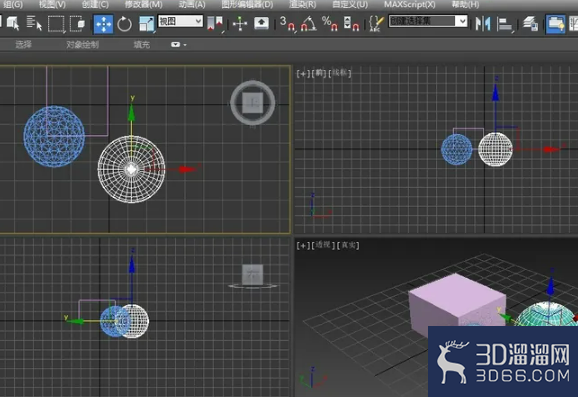578x397 pixels.
Task: Open the [线框] shading label menu
Action: (x=340, y=73)
